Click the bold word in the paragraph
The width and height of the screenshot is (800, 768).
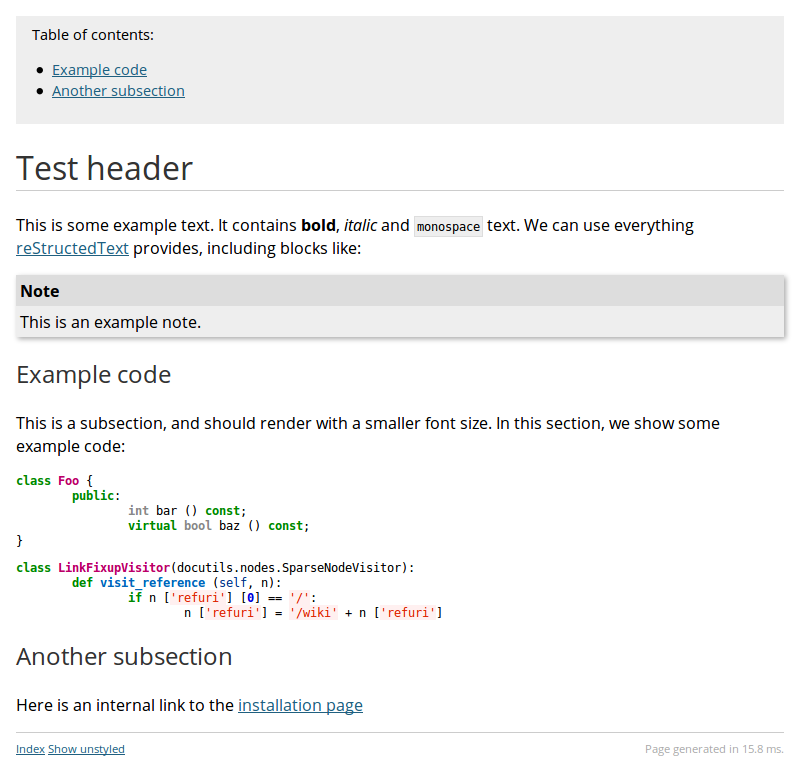click(x=317, y=225)
